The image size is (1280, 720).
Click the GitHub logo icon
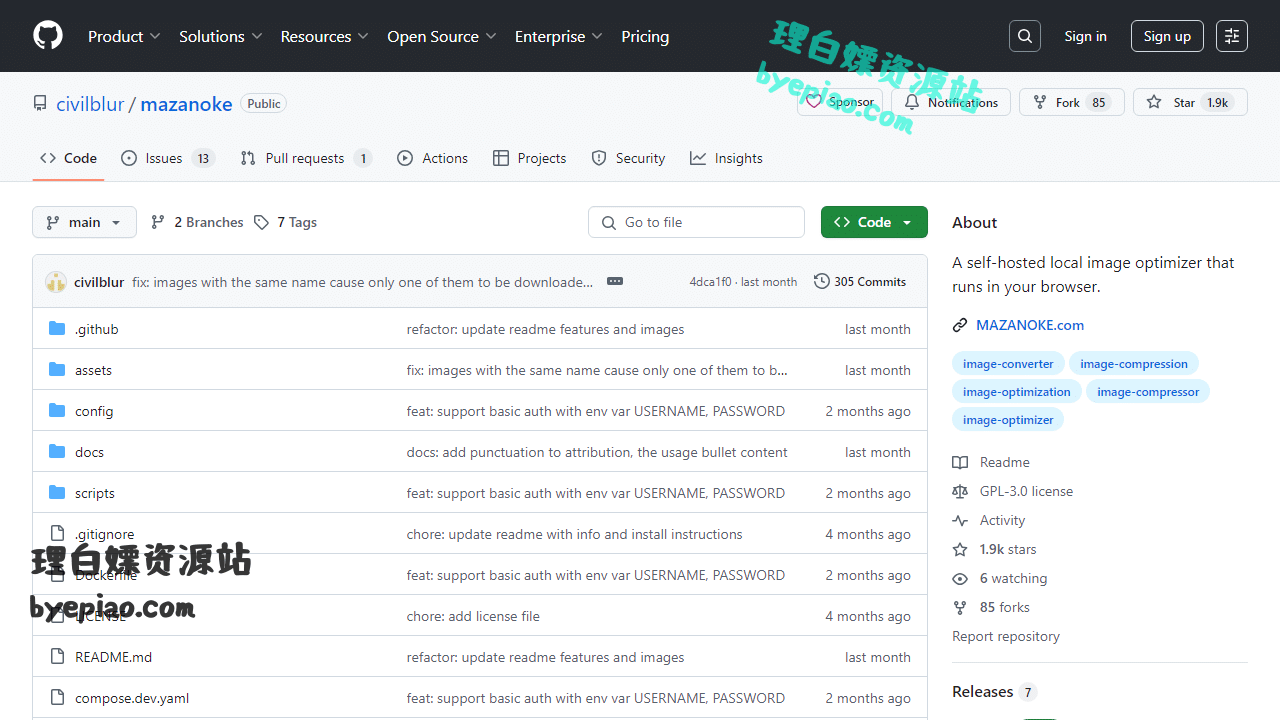pos(48,36)
